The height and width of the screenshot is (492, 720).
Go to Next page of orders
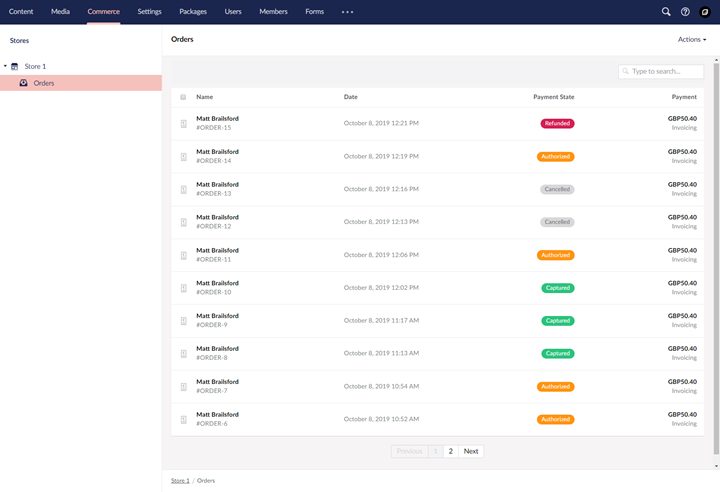pos(471,451)
